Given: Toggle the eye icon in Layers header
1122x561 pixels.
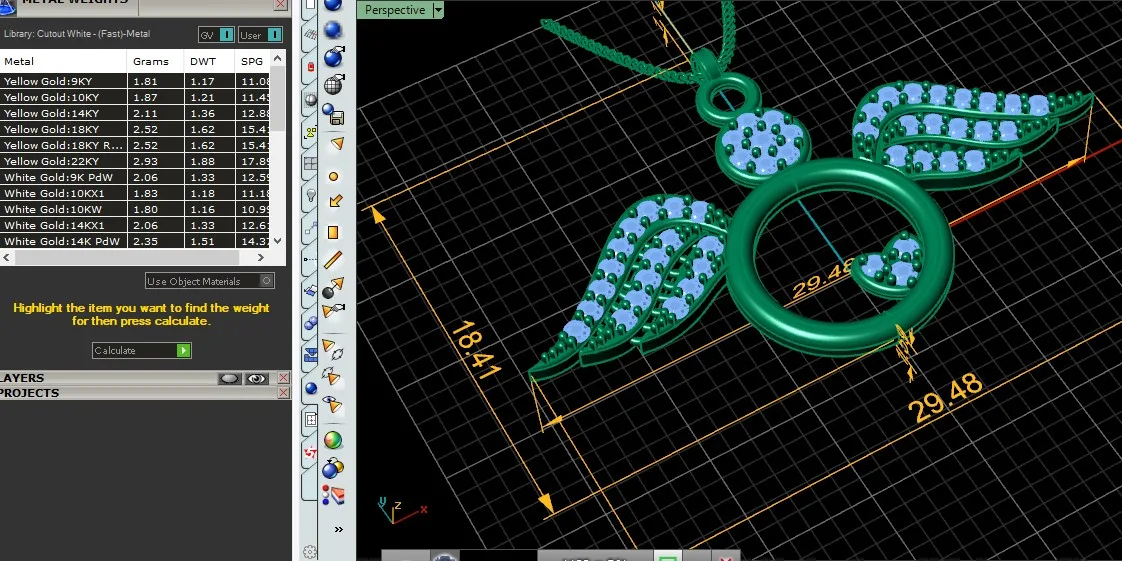Looking at the screenshot, I should coord(256,379).
